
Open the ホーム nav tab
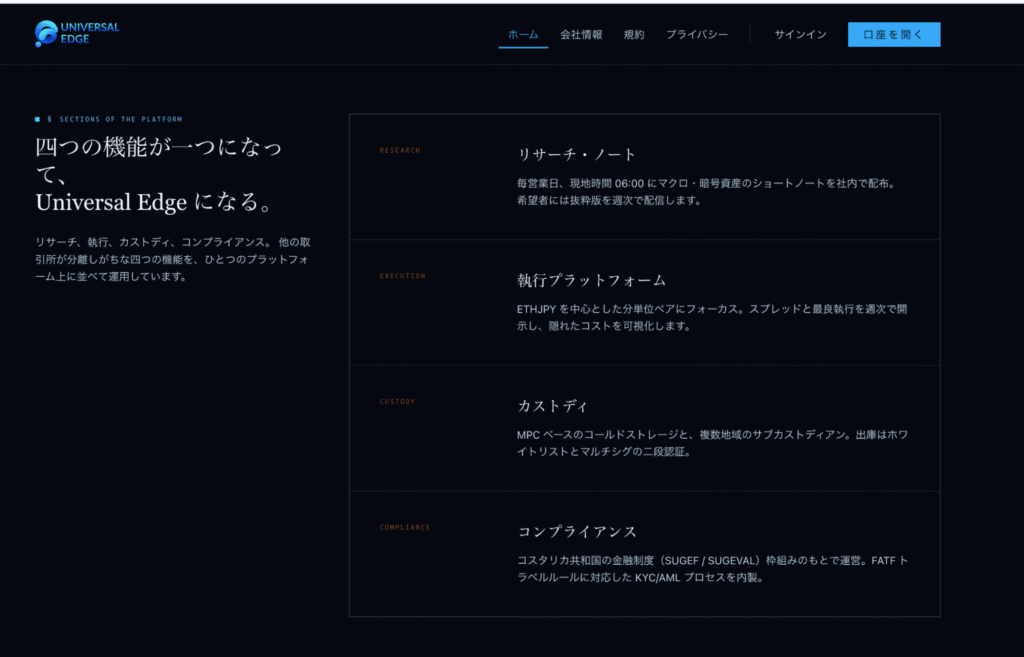523,35
